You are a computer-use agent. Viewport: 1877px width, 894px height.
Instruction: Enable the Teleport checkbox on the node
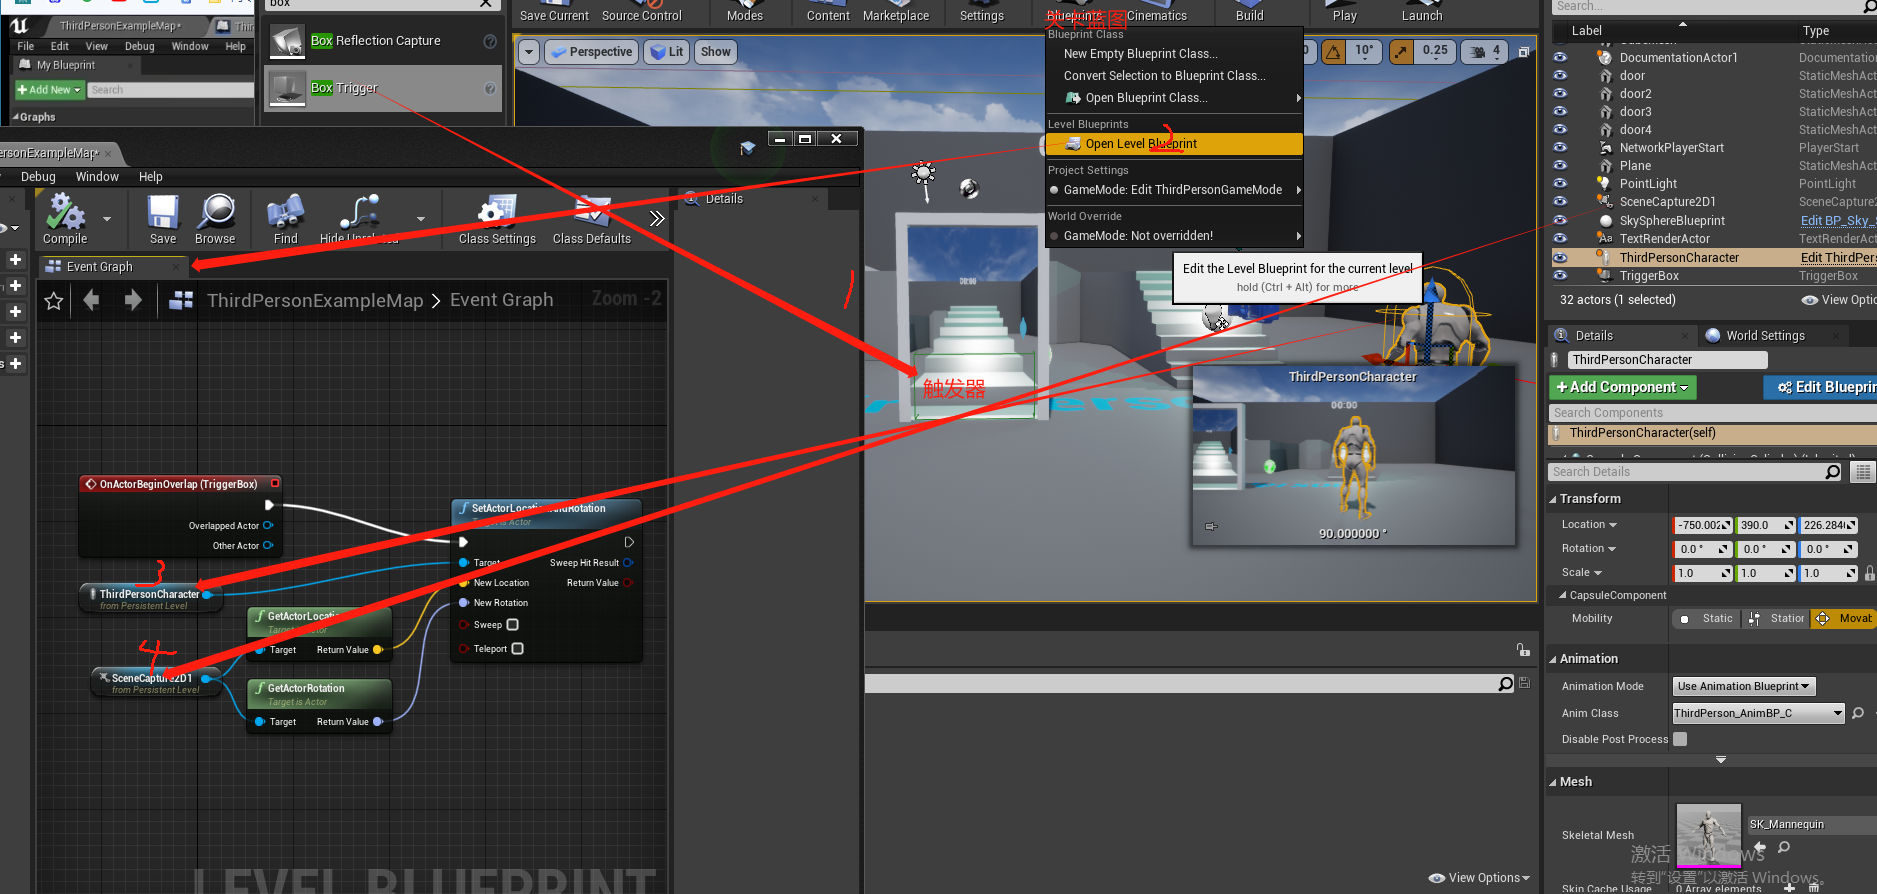518,649
